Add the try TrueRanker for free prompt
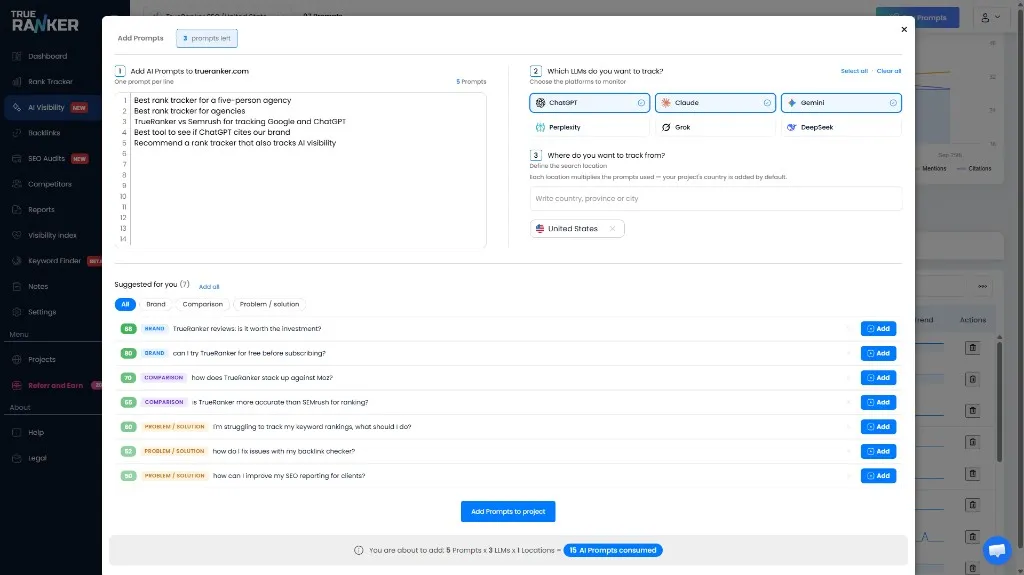Screen dimensions: 1024x575 [878, 353]
